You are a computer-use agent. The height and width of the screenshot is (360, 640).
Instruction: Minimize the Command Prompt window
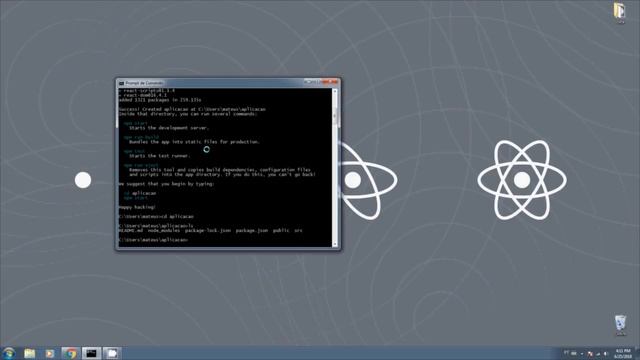(x=309, y=82)
